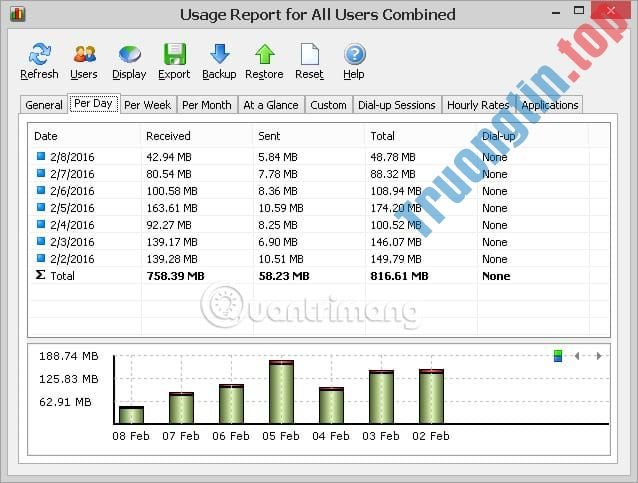Export the report using the Export icon
The height and width of the screenshot is (483, 638).
(174, 56)
